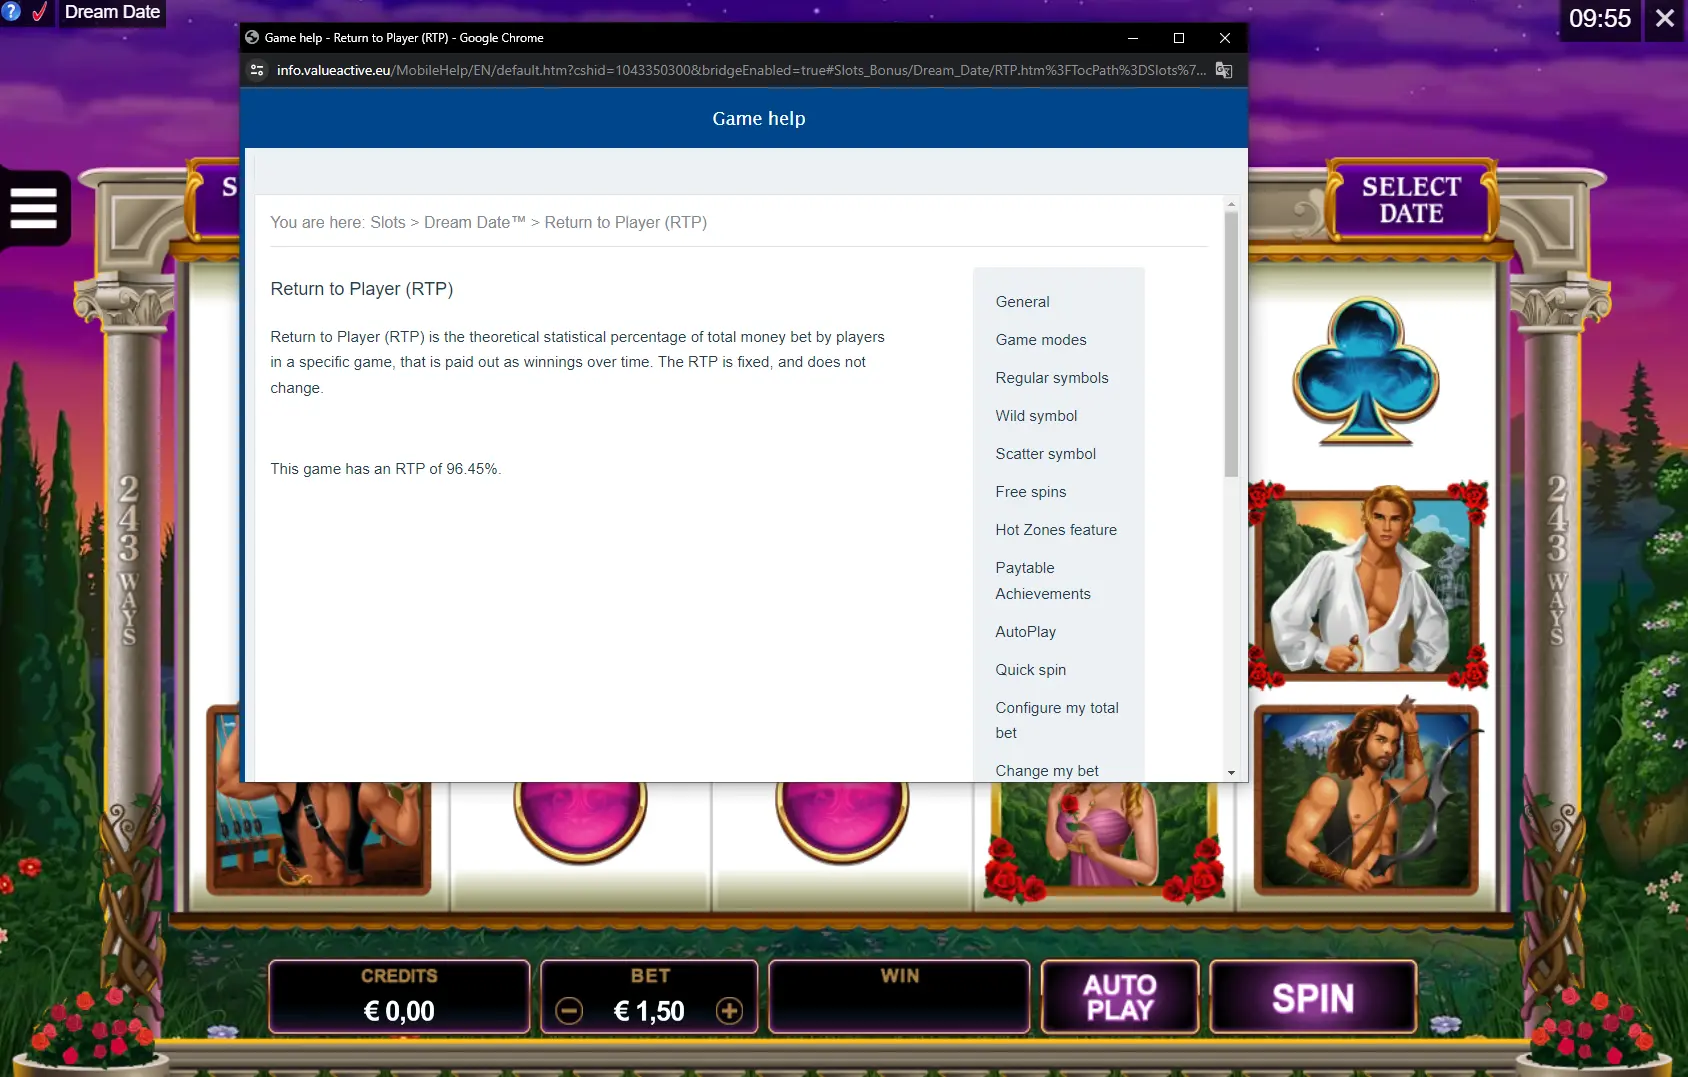Click the WIN display box
This screenshot has height=1077, width=1688.
[x=899, y=997]
